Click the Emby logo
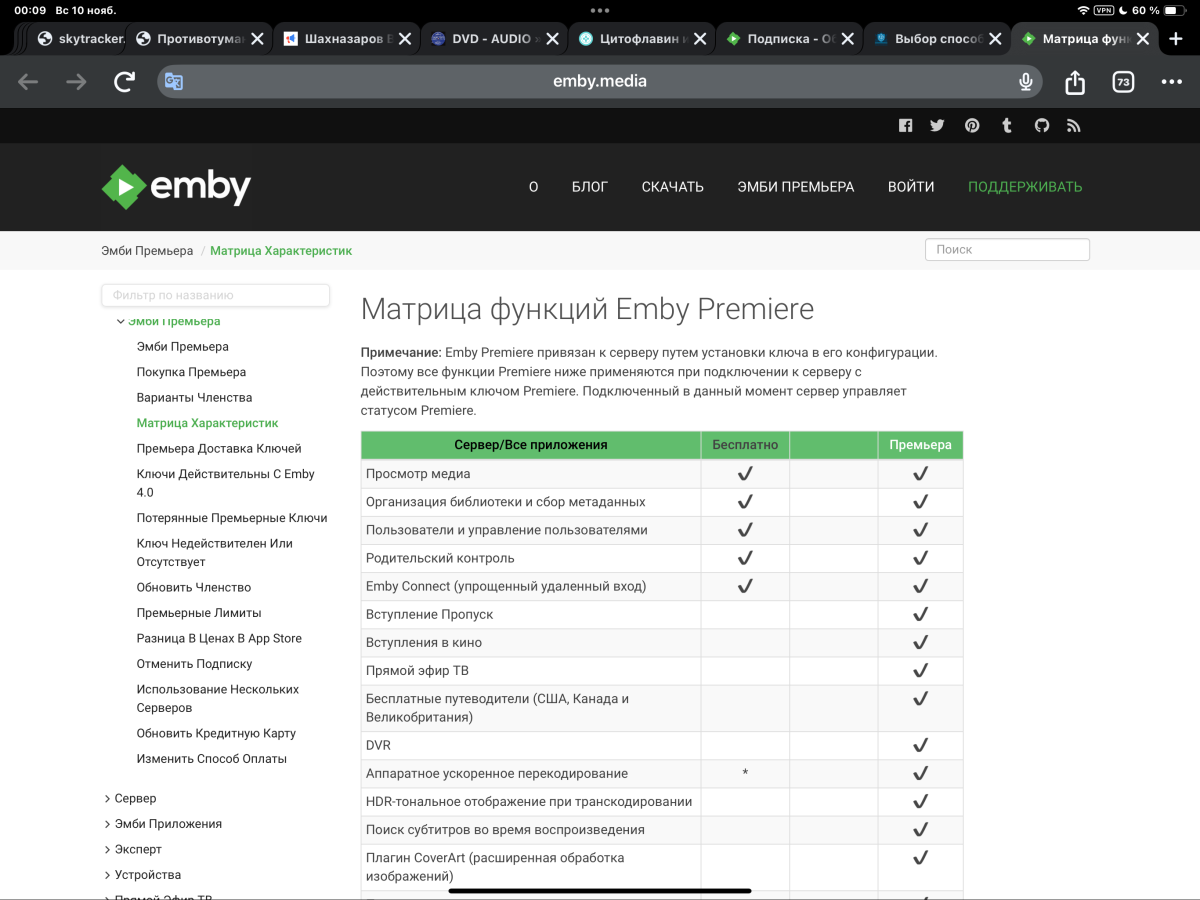This screenshot has width=1200, height=900. (176, 187)
